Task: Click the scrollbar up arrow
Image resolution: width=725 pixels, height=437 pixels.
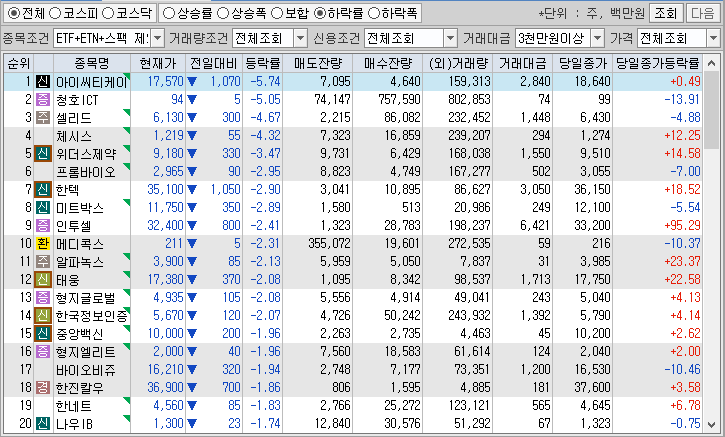Action: click(x=711, y=64)
